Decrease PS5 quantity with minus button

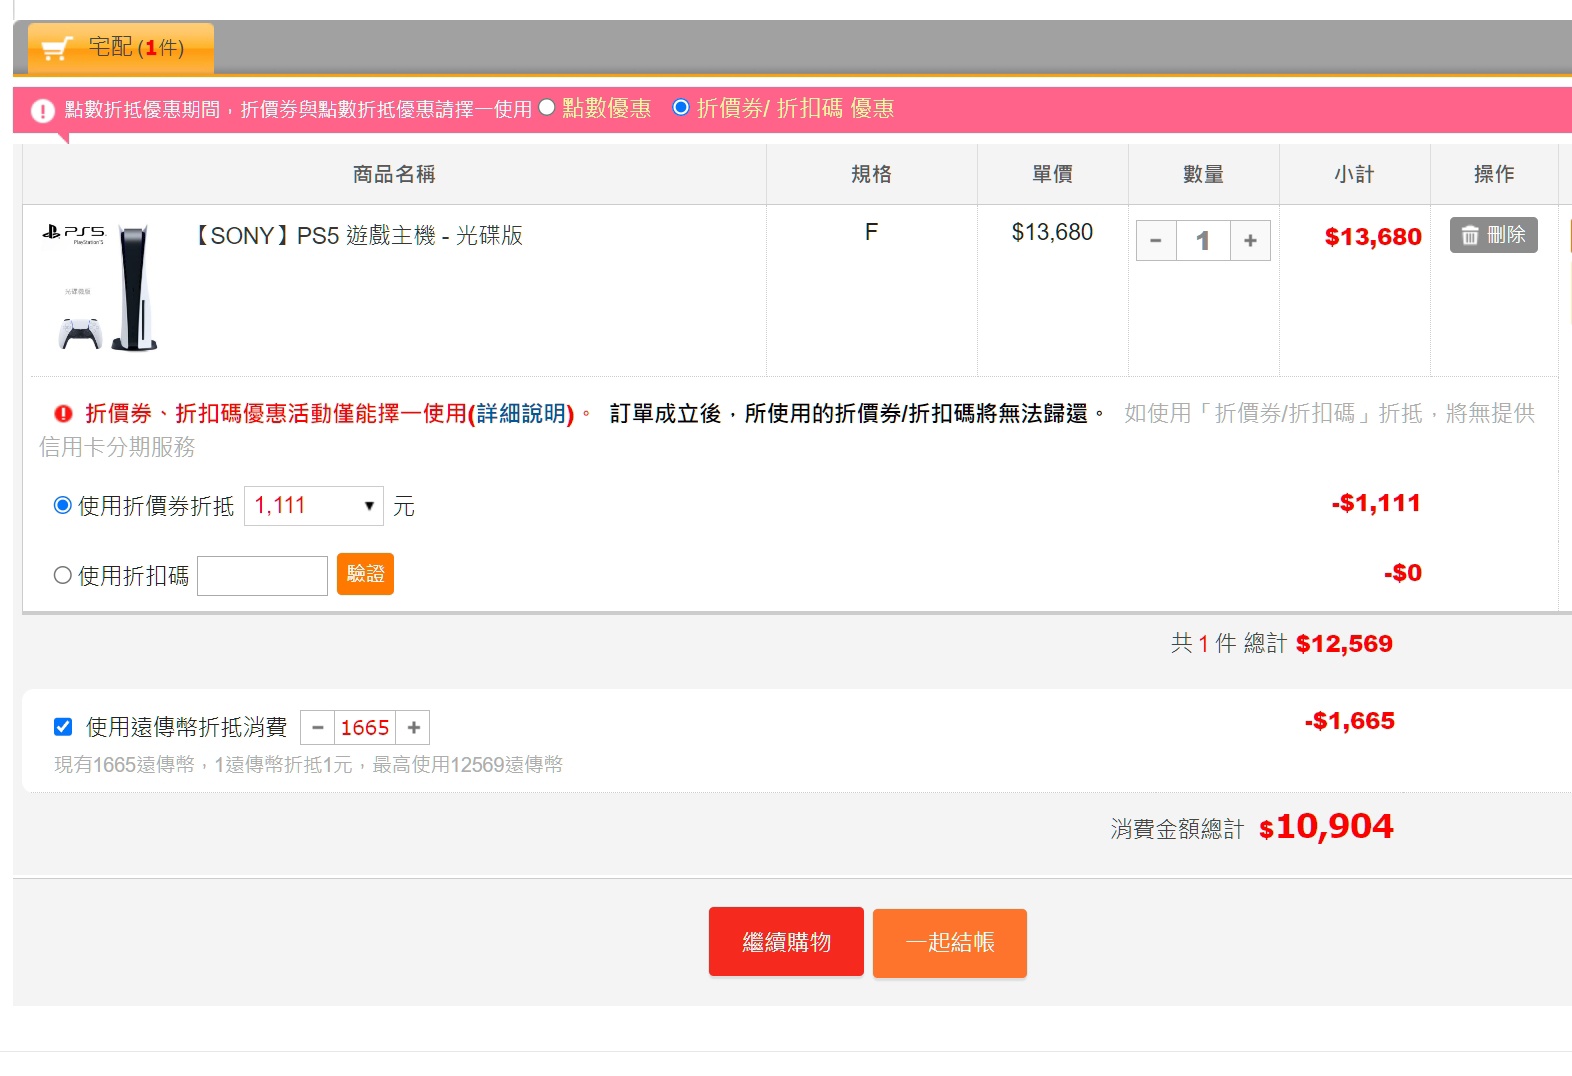click(1156, 241)
